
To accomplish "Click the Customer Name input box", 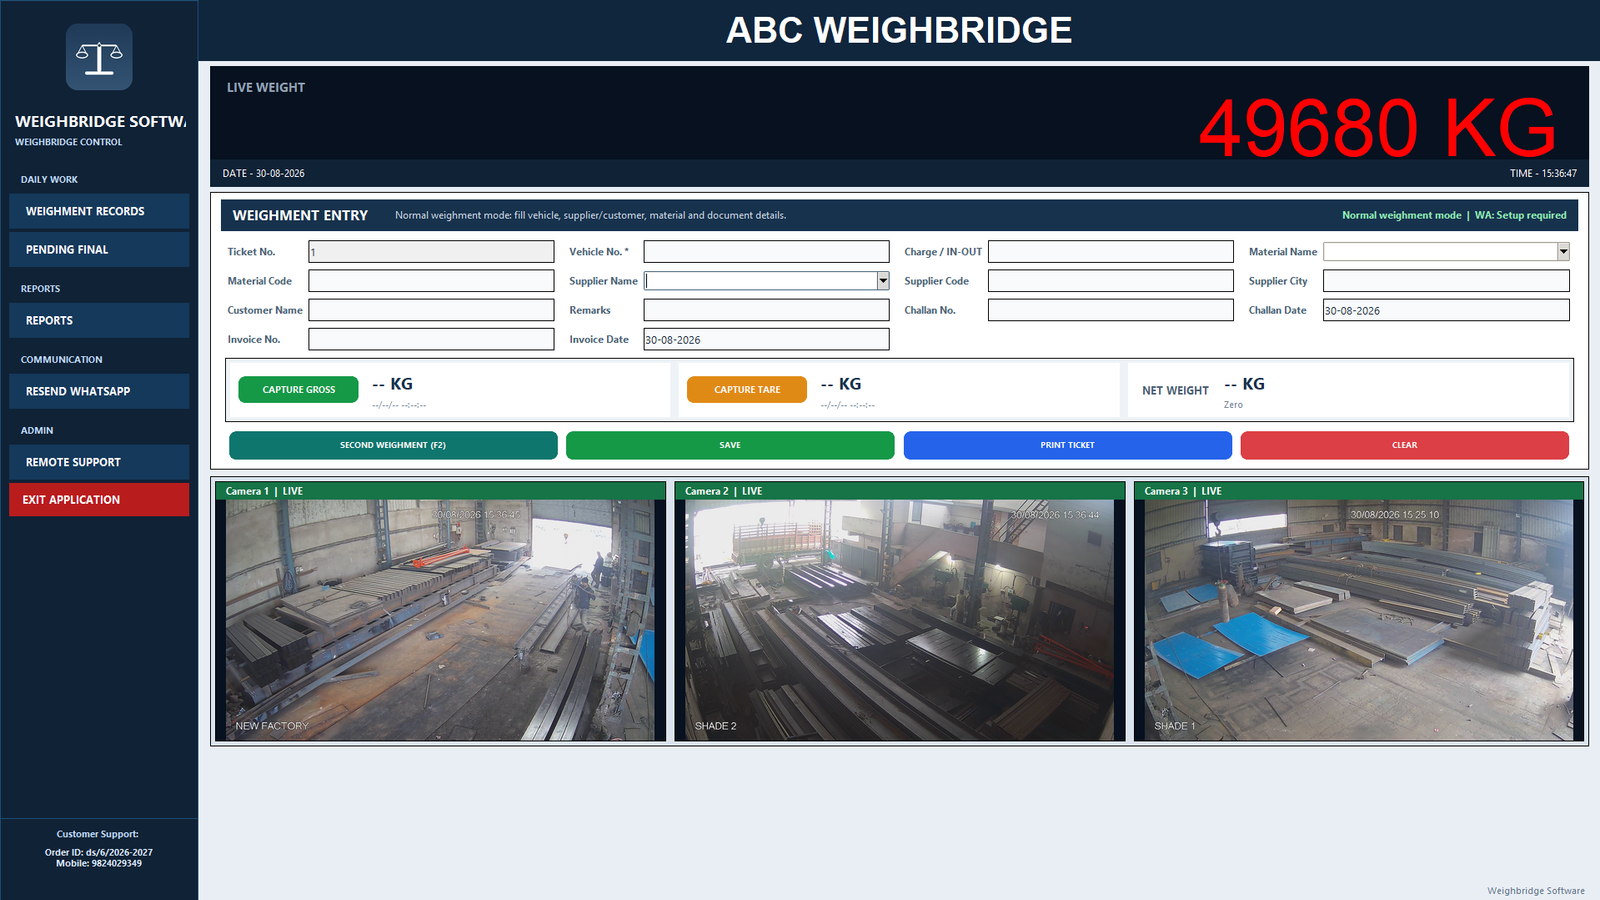I will (x=431, y=310).
